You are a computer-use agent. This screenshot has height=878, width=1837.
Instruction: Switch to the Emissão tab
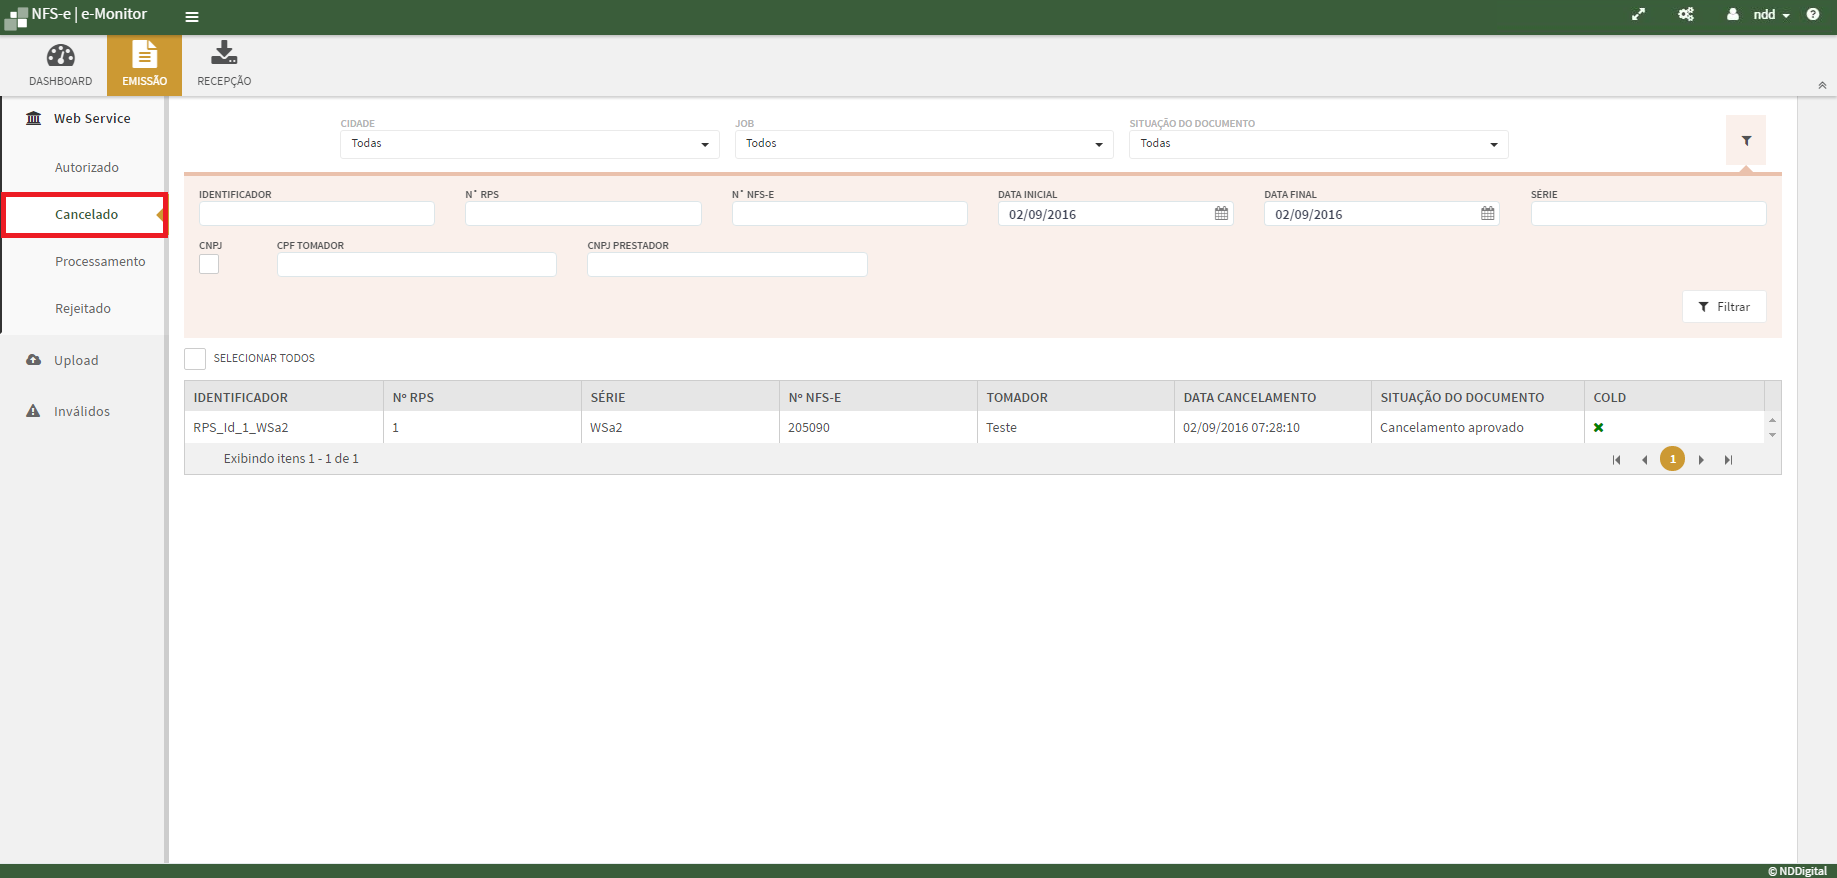click(145, 65)
